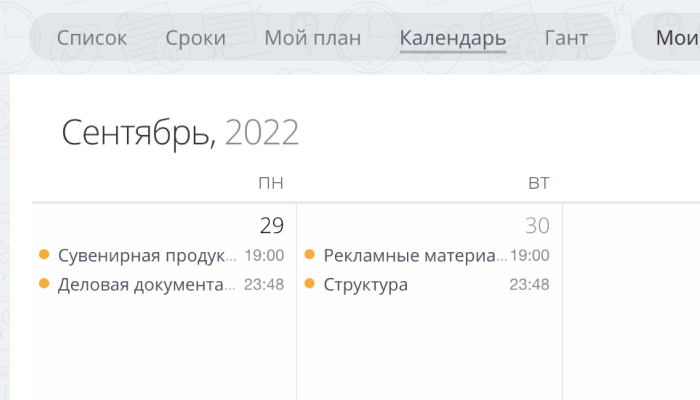Click the orange dot beside Сувенирная продук...
The height and width of the screenshot is (400, 700).
click(44, 255)
